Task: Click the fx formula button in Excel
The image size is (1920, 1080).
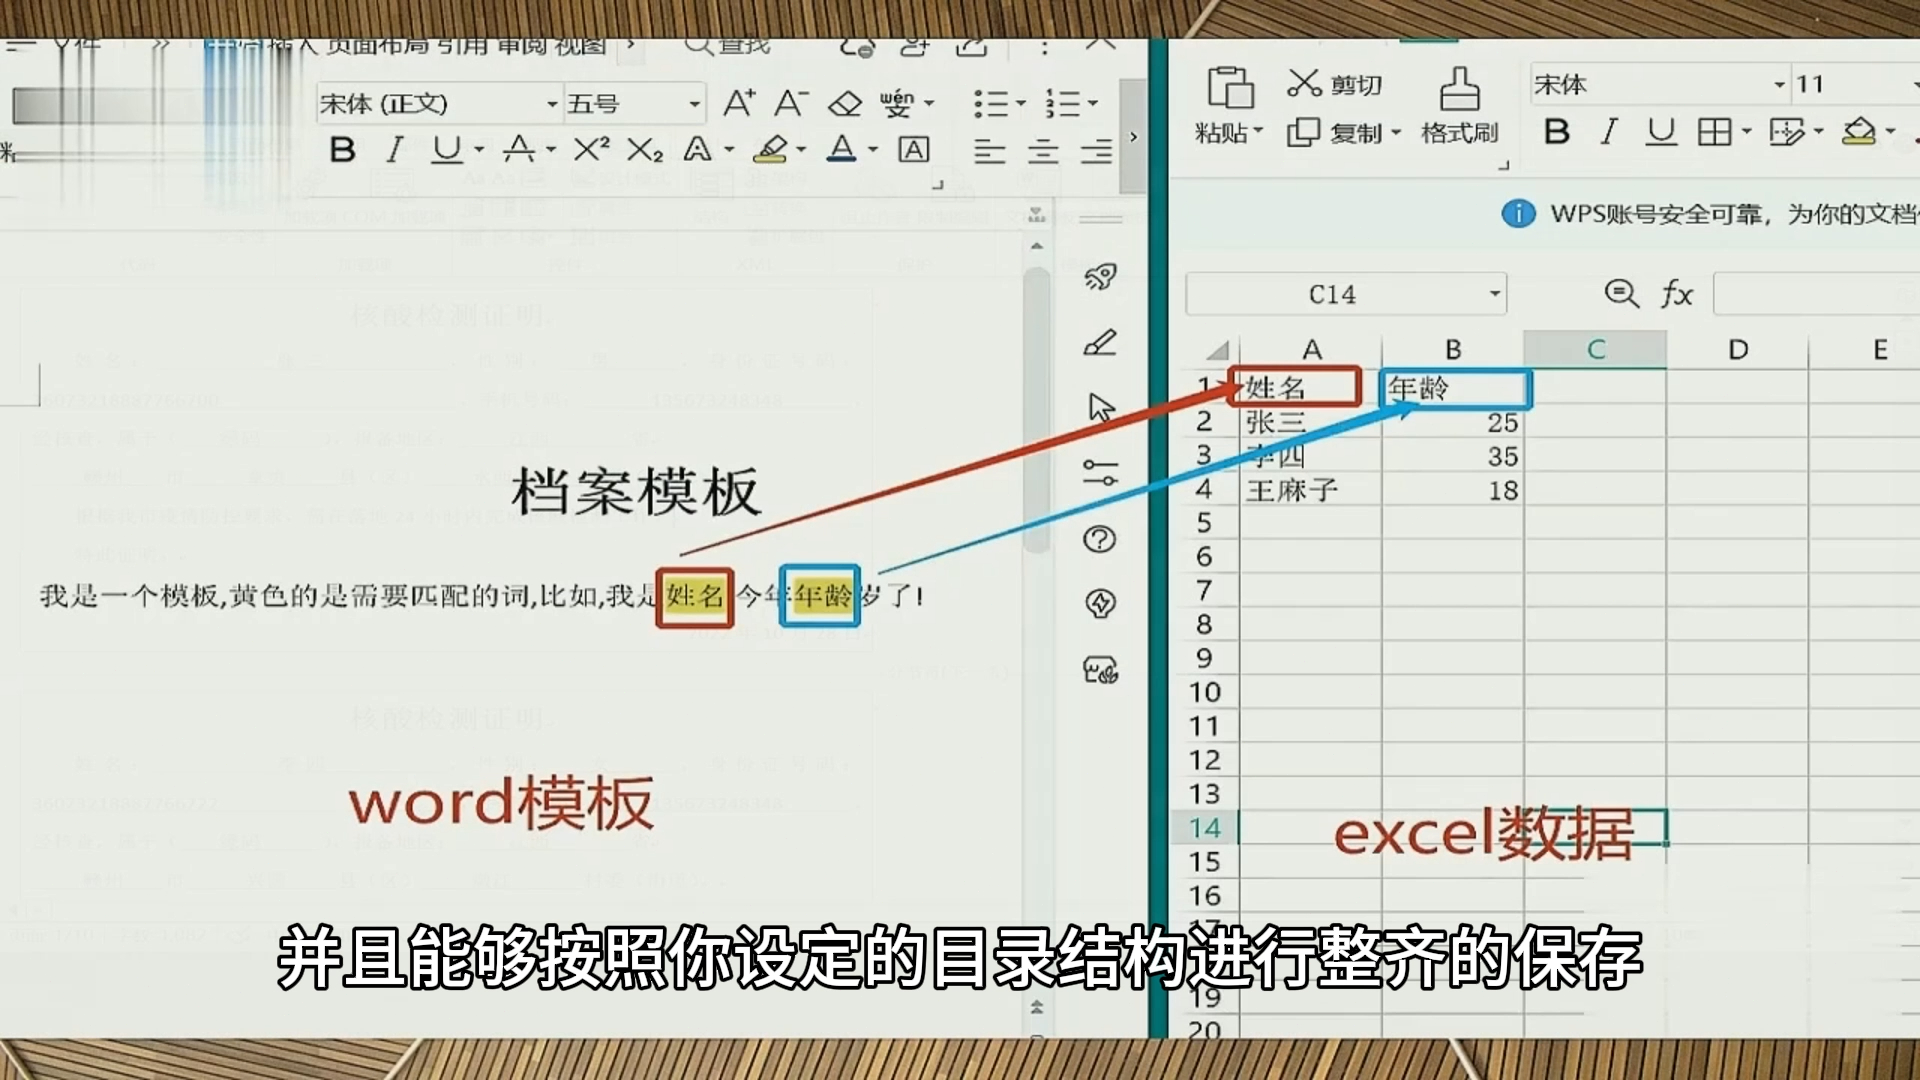Action: pos(1676,294)
